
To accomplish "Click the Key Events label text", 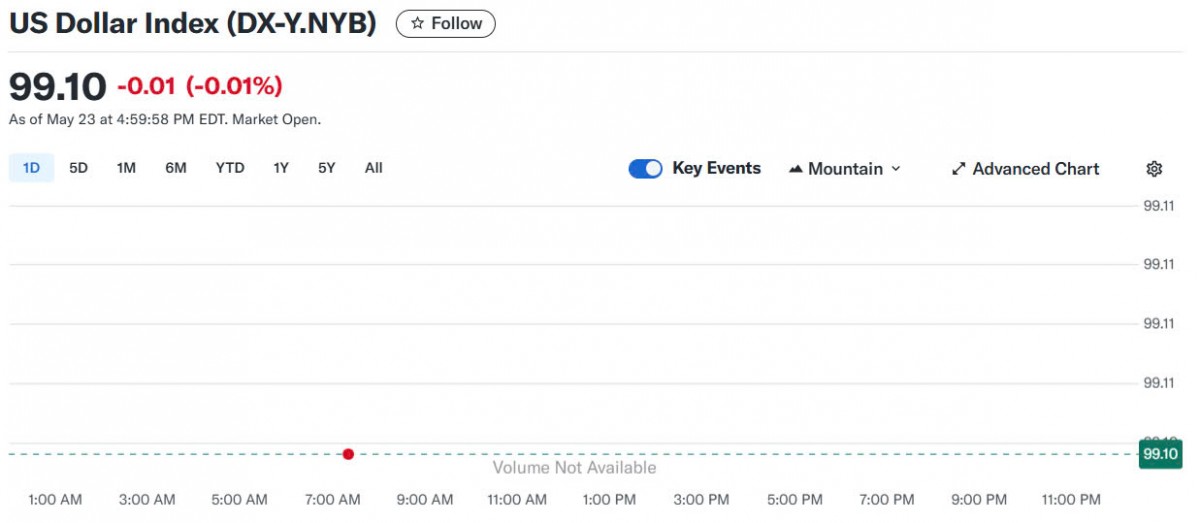I will [716, 168].
